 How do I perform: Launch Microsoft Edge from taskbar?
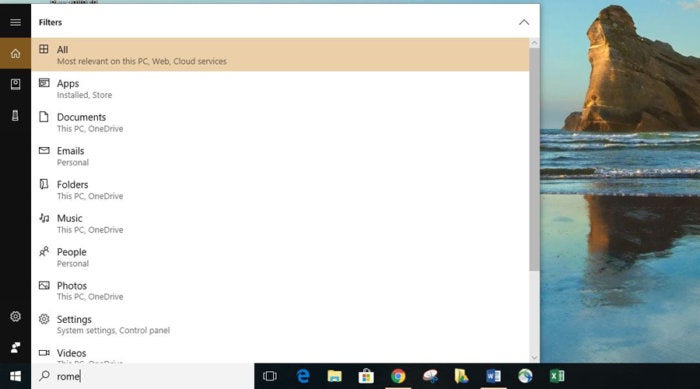pos(303,376)
